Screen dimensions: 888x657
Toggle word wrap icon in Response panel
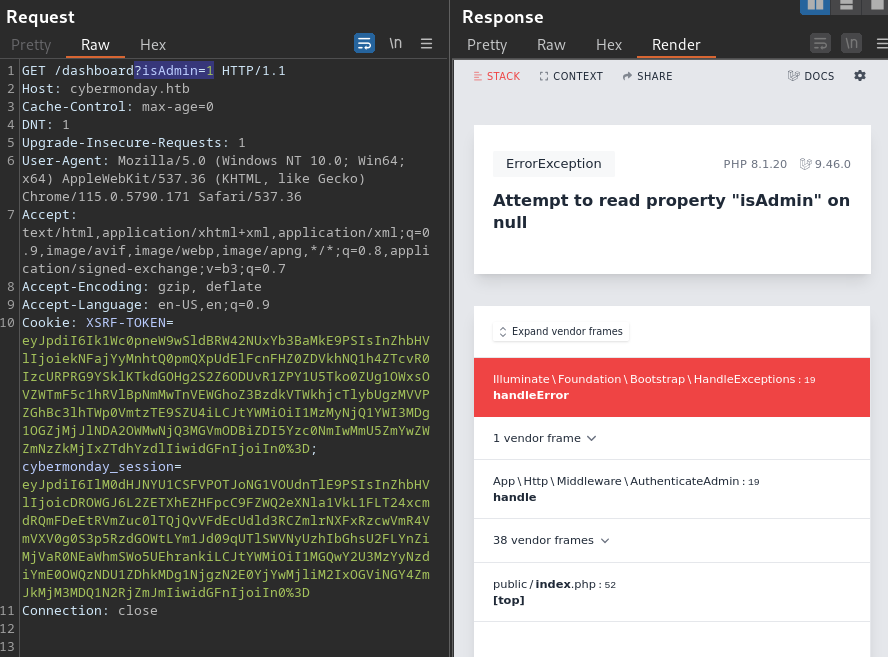820,44
